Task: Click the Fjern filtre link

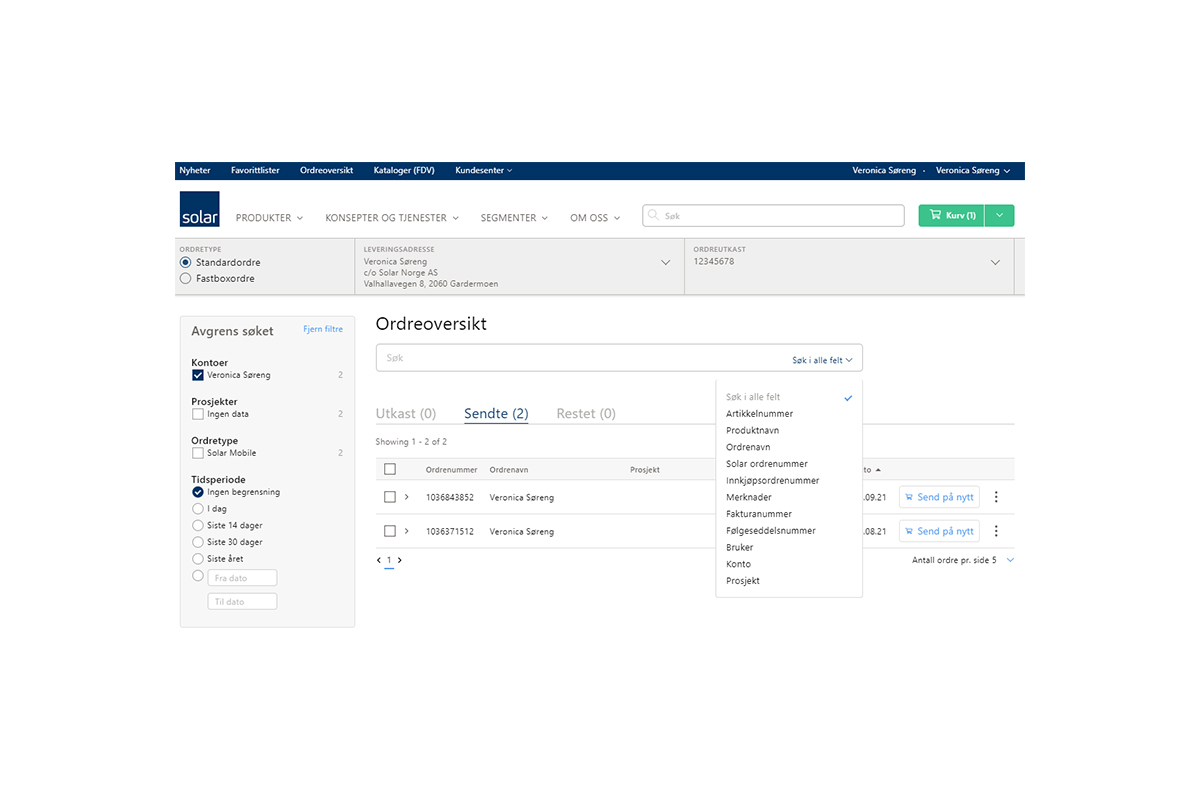Action: tap(323, 329)
